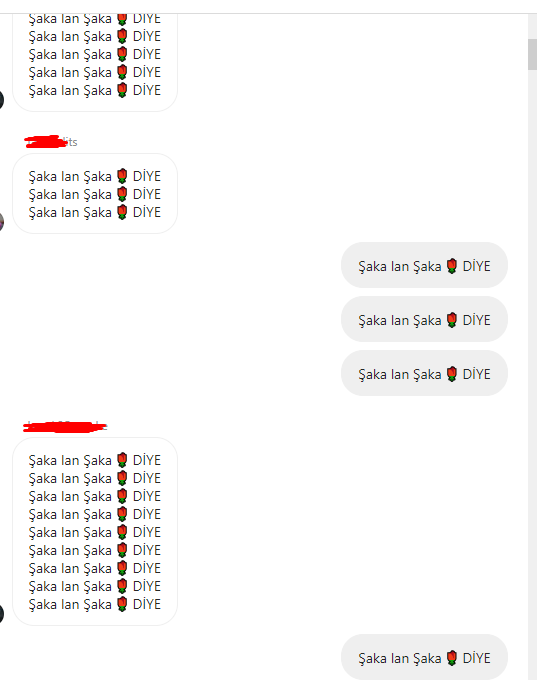
Task: Select the first outgoing "Şaka lan Şaka" bubble
Action: tap(424, 265)
